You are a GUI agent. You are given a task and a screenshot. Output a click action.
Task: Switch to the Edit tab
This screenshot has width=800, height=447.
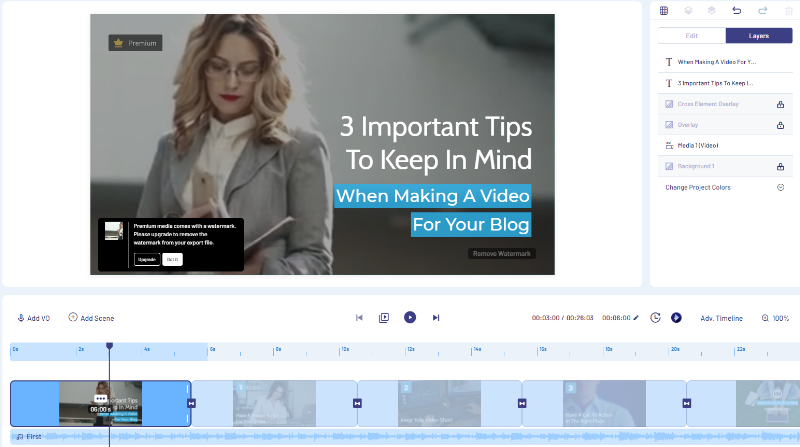tap(691, 36)
